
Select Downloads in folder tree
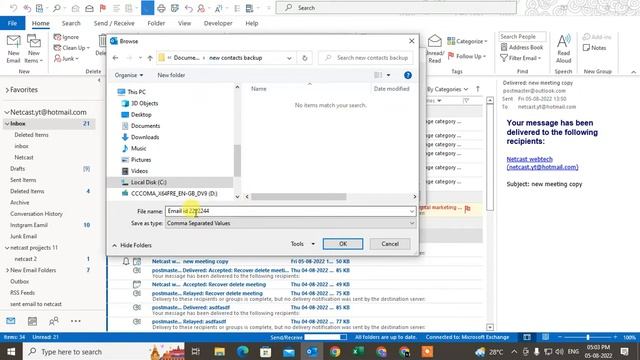145,137
